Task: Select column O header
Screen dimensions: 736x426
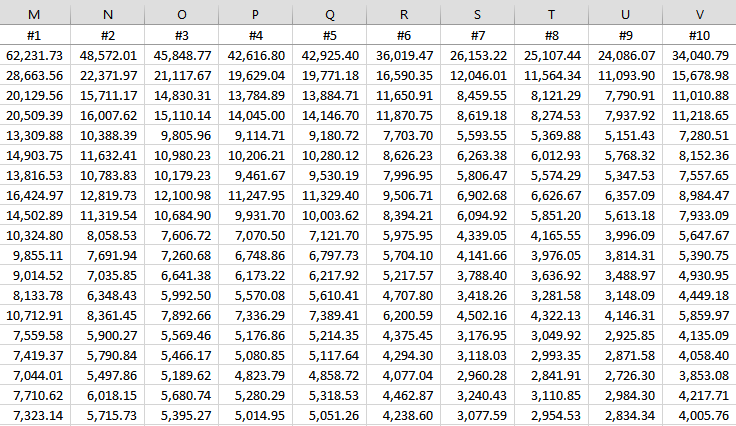Action: [x=182, y=15]
